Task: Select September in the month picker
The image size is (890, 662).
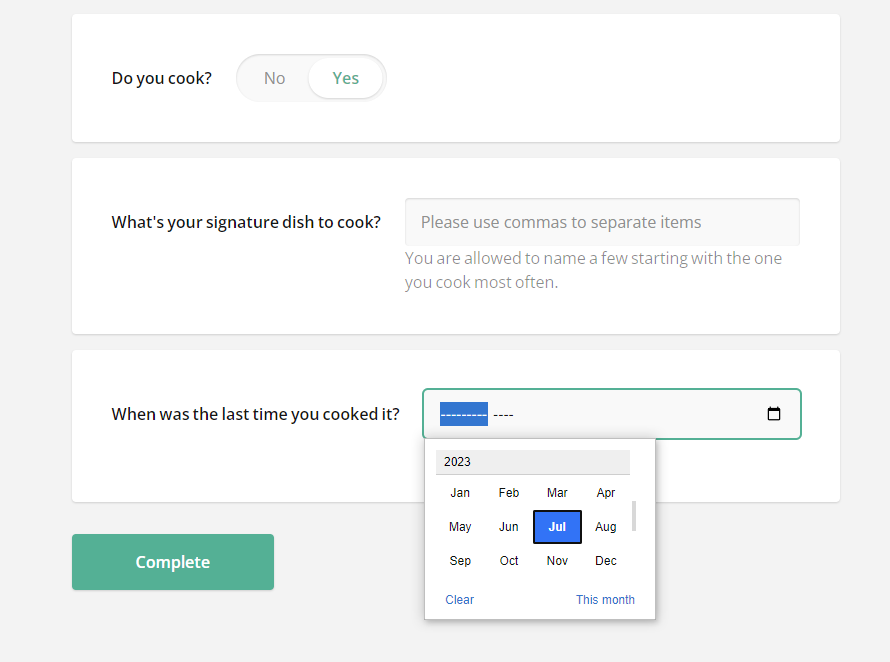Action: click(460, 560)
